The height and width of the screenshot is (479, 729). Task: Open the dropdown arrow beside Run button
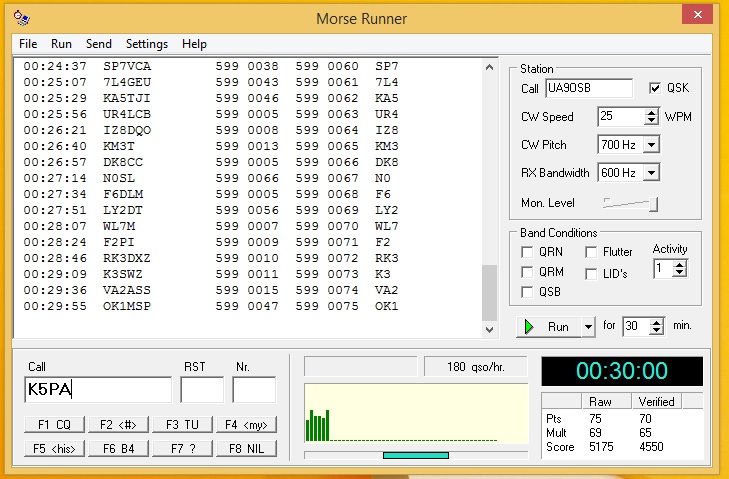[587, 327]
